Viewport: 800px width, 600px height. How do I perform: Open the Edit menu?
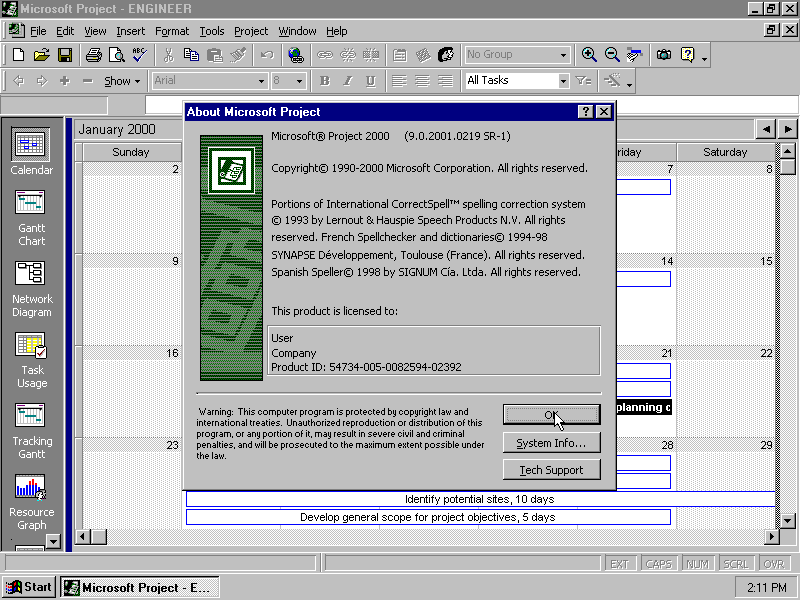click(65, 31)
